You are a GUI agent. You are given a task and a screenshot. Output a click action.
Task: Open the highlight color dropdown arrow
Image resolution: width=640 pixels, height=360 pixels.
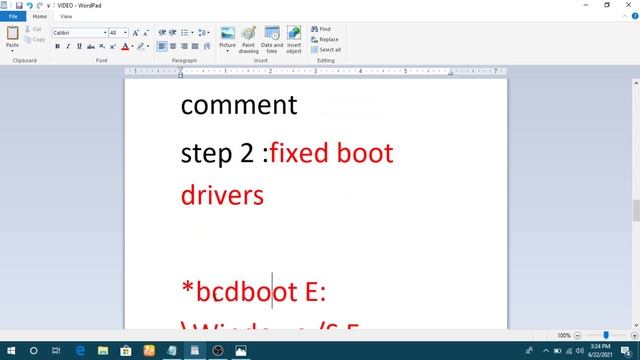pyautogui.click(x=148, y=46)
